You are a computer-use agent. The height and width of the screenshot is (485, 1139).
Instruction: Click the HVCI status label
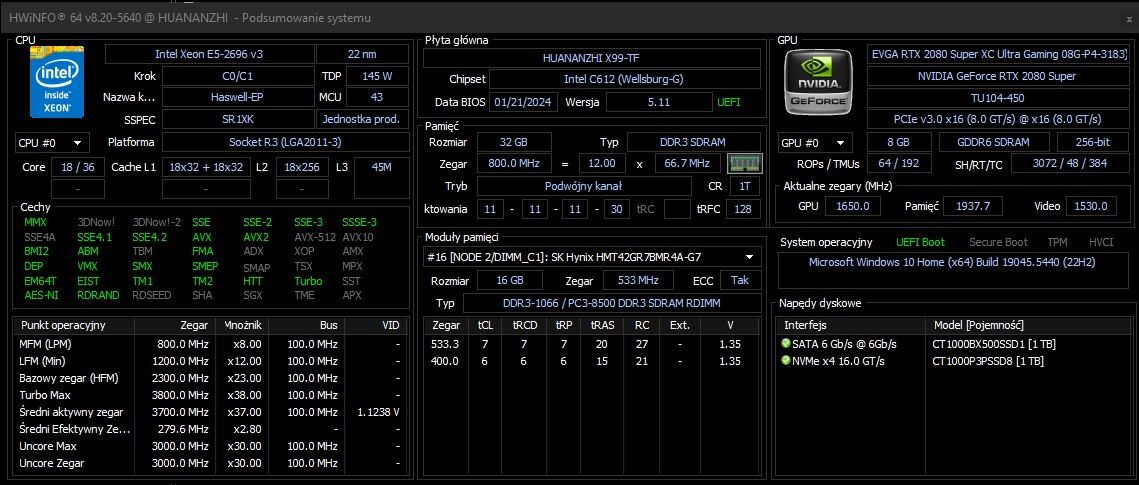(x=1101, y=242)
